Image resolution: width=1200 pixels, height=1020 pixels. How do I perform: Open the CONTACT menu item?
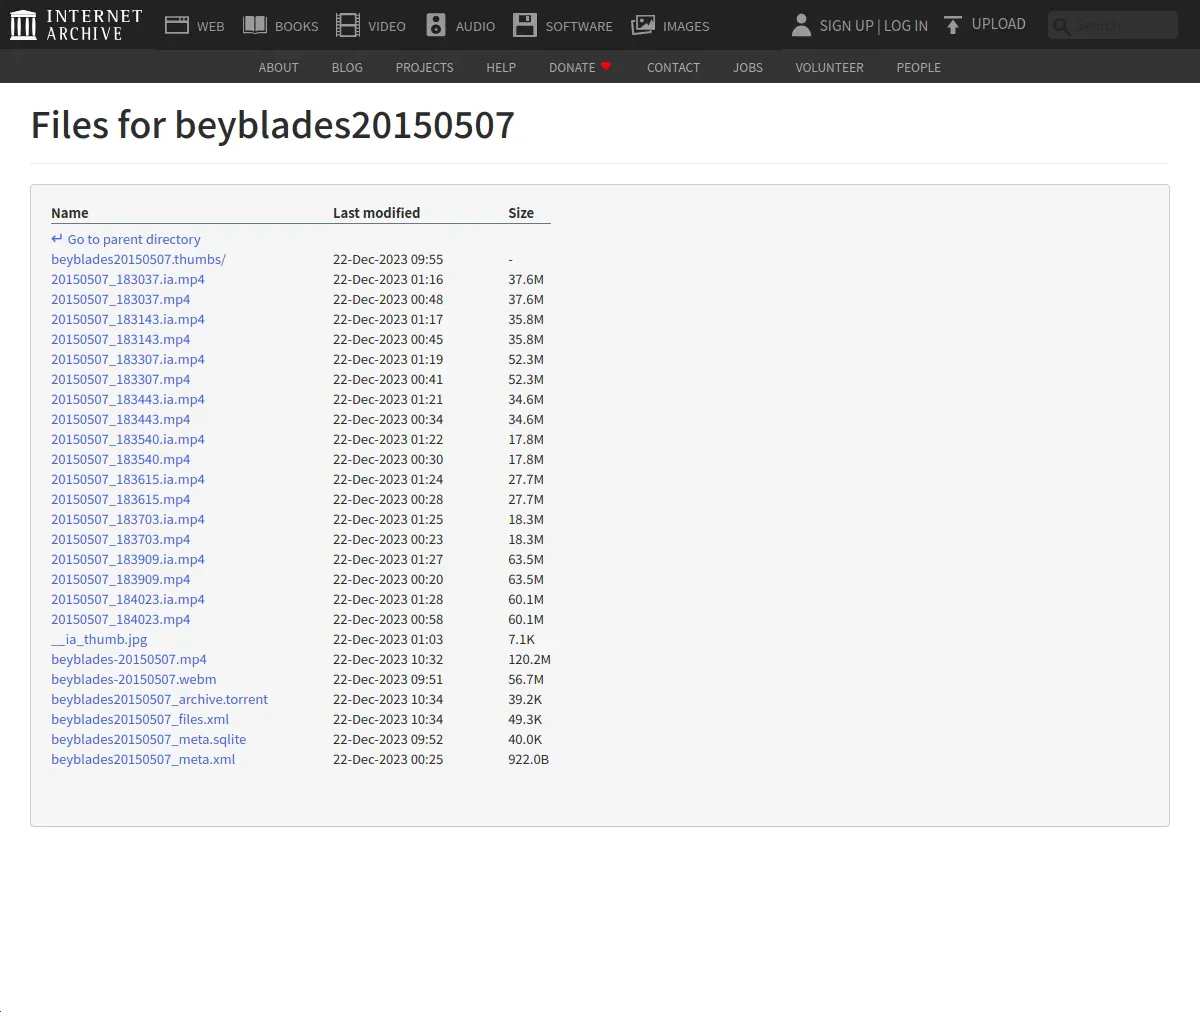pos(673,67)
